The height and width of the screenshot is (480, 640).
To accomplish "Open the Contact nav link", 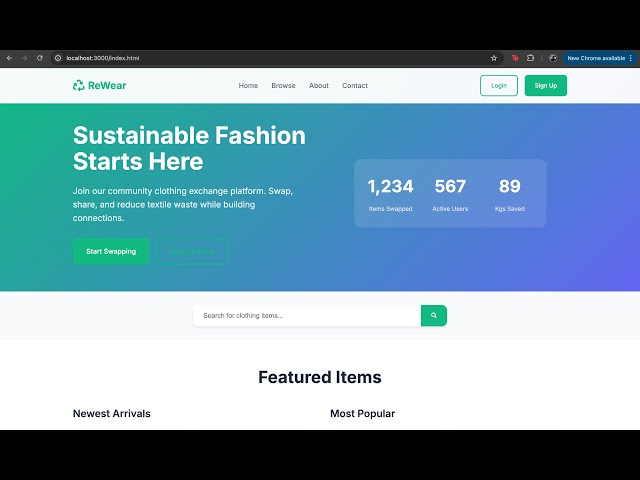I will click(355, 86).
